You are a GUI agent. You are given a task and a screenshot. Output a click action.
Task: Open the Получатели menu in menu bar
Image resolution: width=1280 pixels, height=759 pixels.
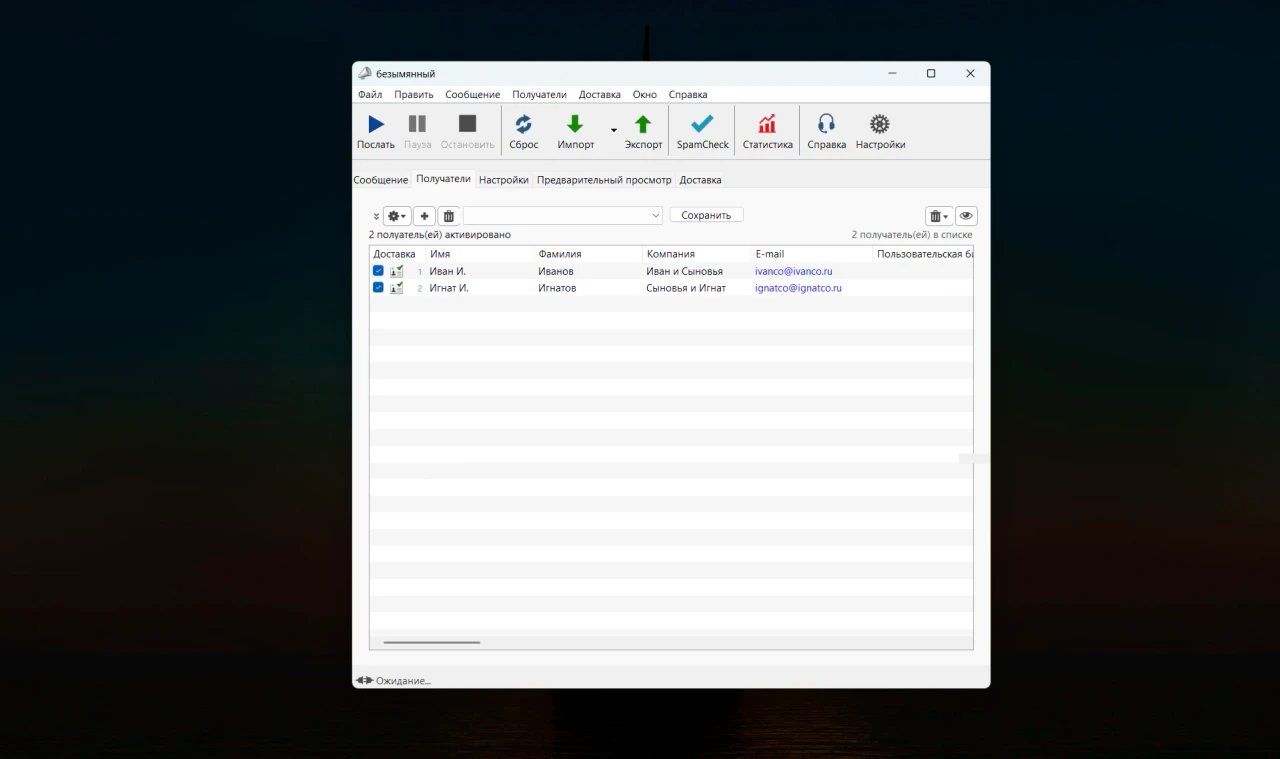pos(539,94)
